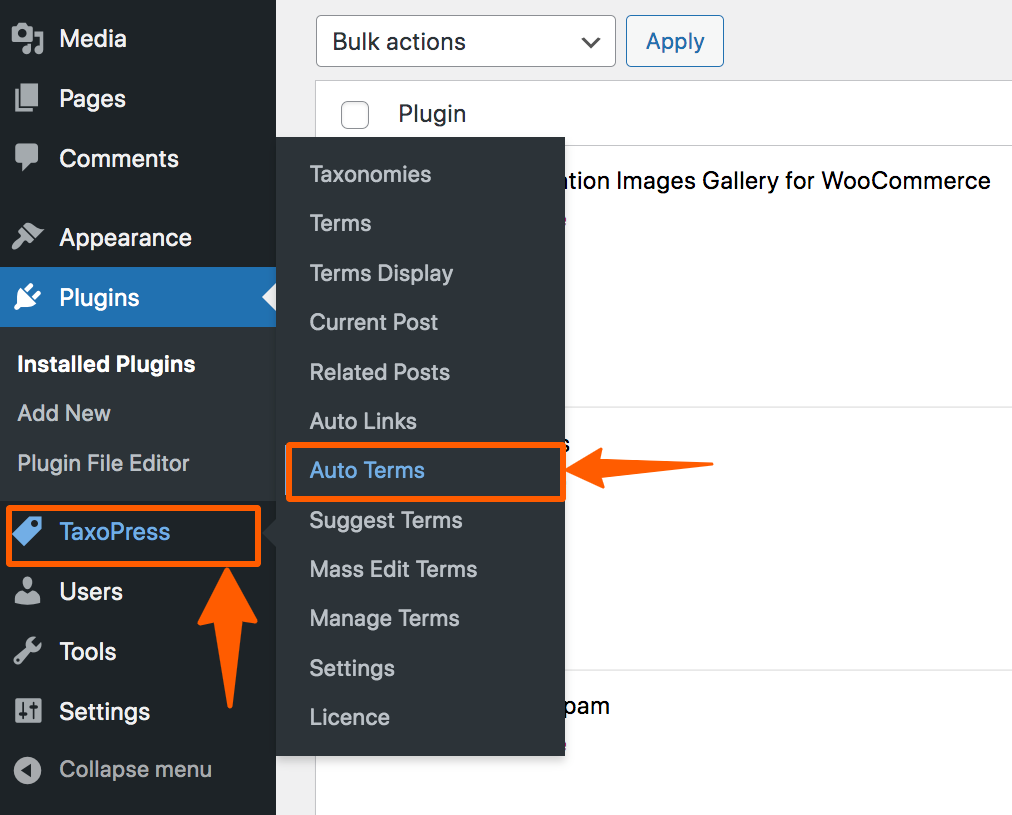
Task: Click the TaxoPress tag icon
Action: pyautogui.click(x=28, y=530)
